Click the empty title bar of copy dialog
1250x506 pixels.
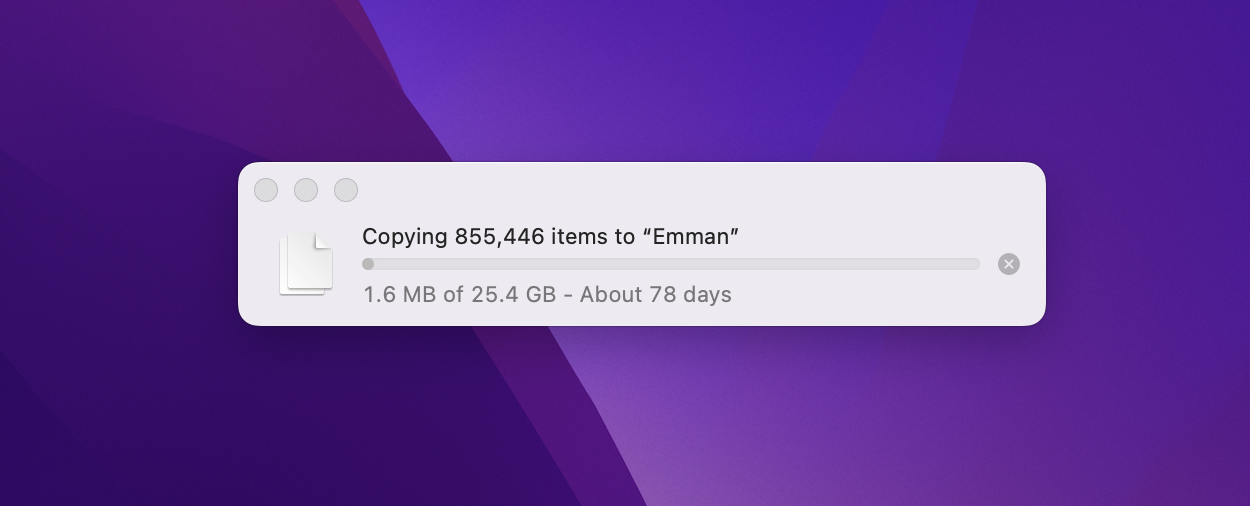pyautogui.click(x=700, y=190)
